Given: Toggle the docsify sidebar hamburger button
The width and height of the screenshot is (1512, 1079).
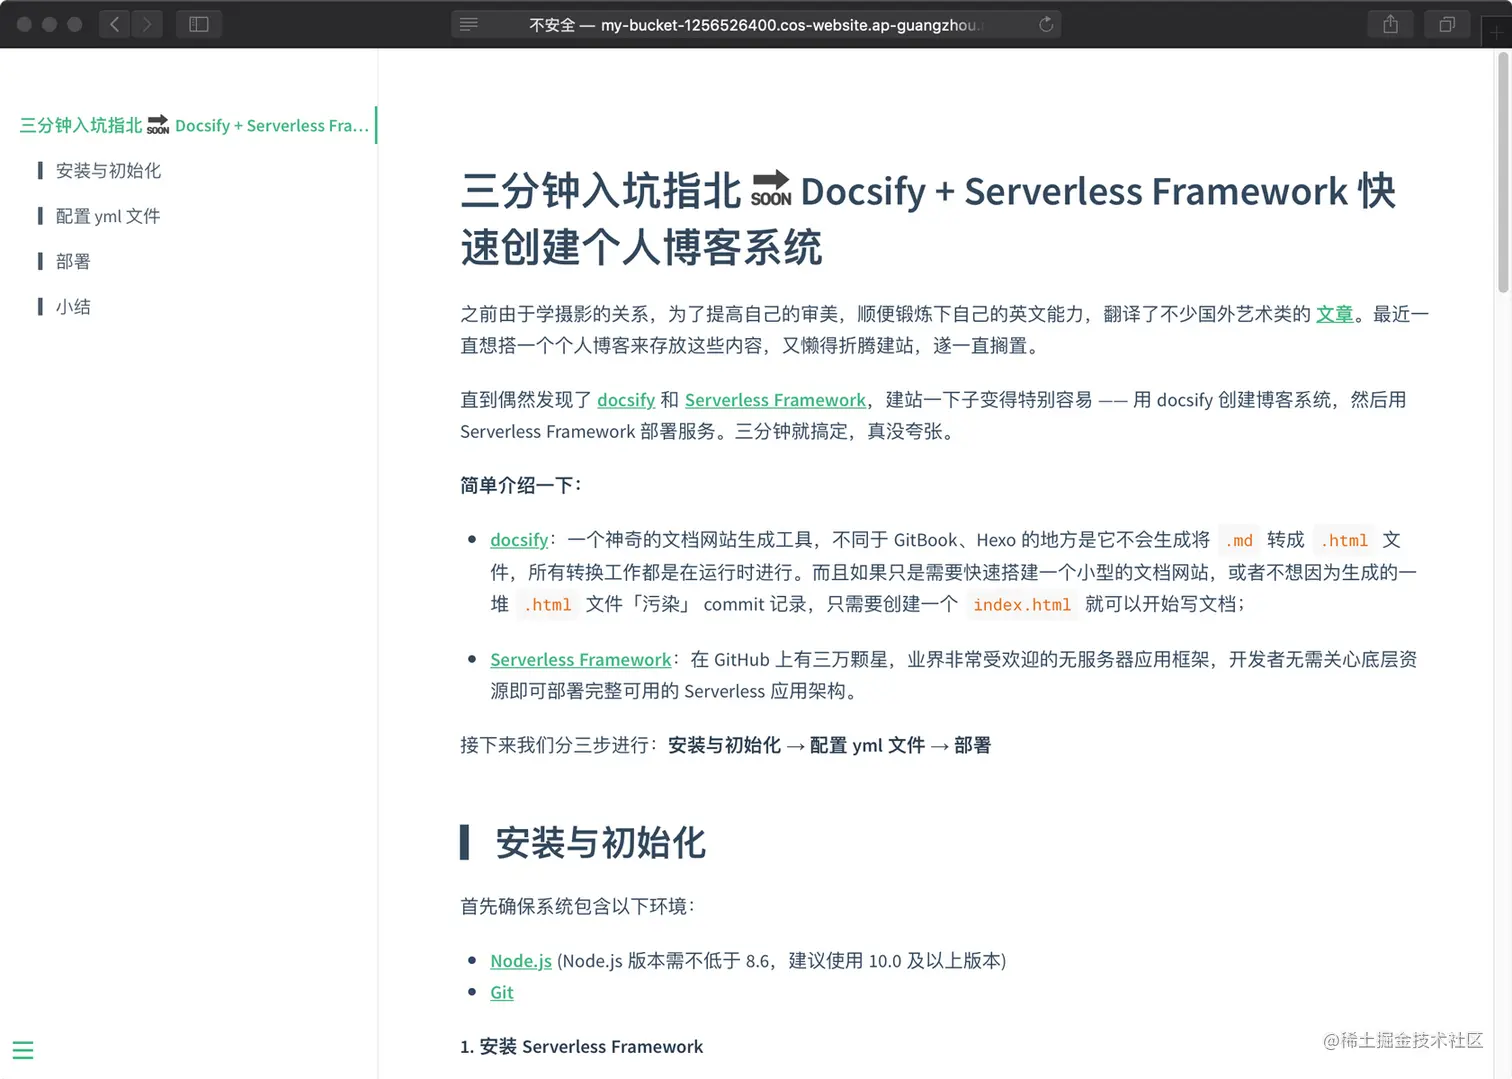Looking at the screenshot, I should tap(23, 1050).
